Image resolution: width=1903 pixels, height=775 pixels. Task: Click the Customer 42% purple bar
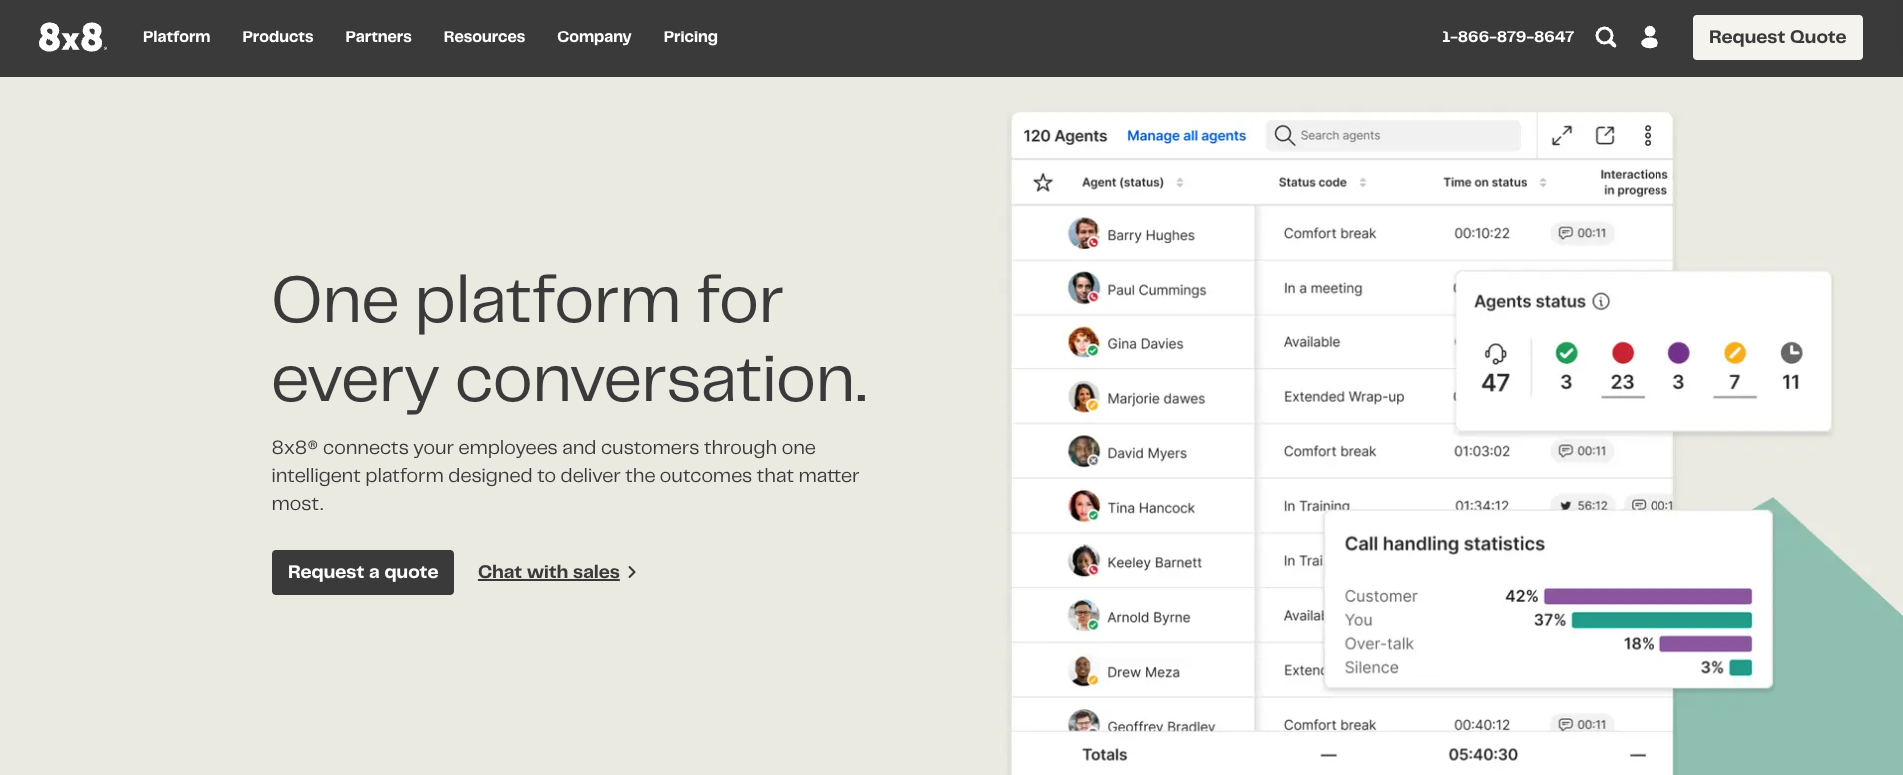click(x=1648, y=596)
